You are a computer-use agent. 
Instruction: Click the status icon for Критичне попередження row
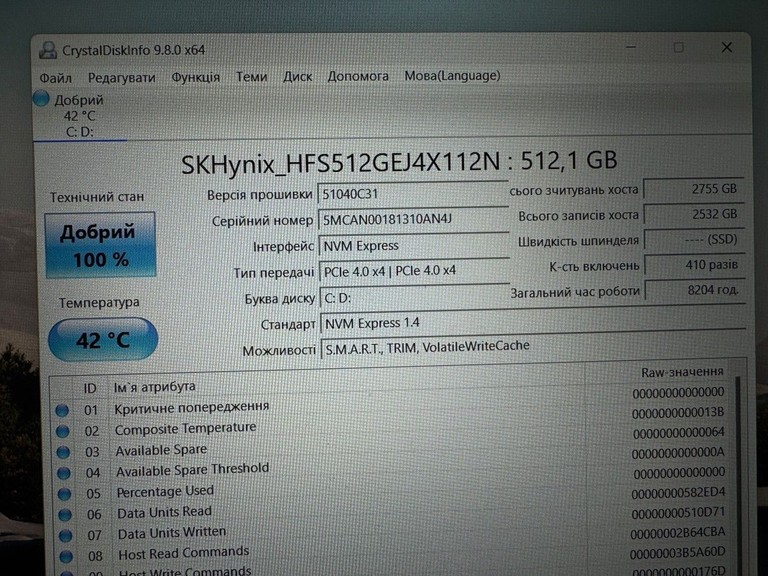tap(62, 410)
